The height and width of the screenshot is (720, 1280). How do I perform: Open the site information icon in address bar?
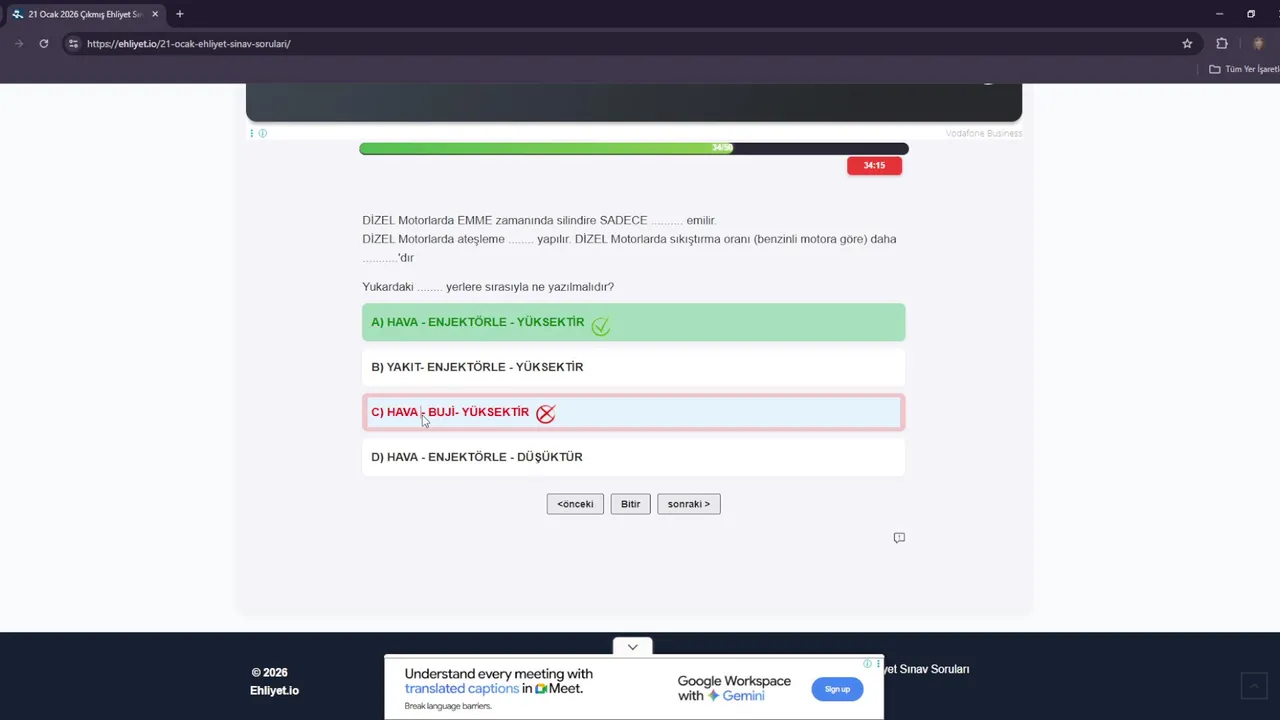coord(72,44)
